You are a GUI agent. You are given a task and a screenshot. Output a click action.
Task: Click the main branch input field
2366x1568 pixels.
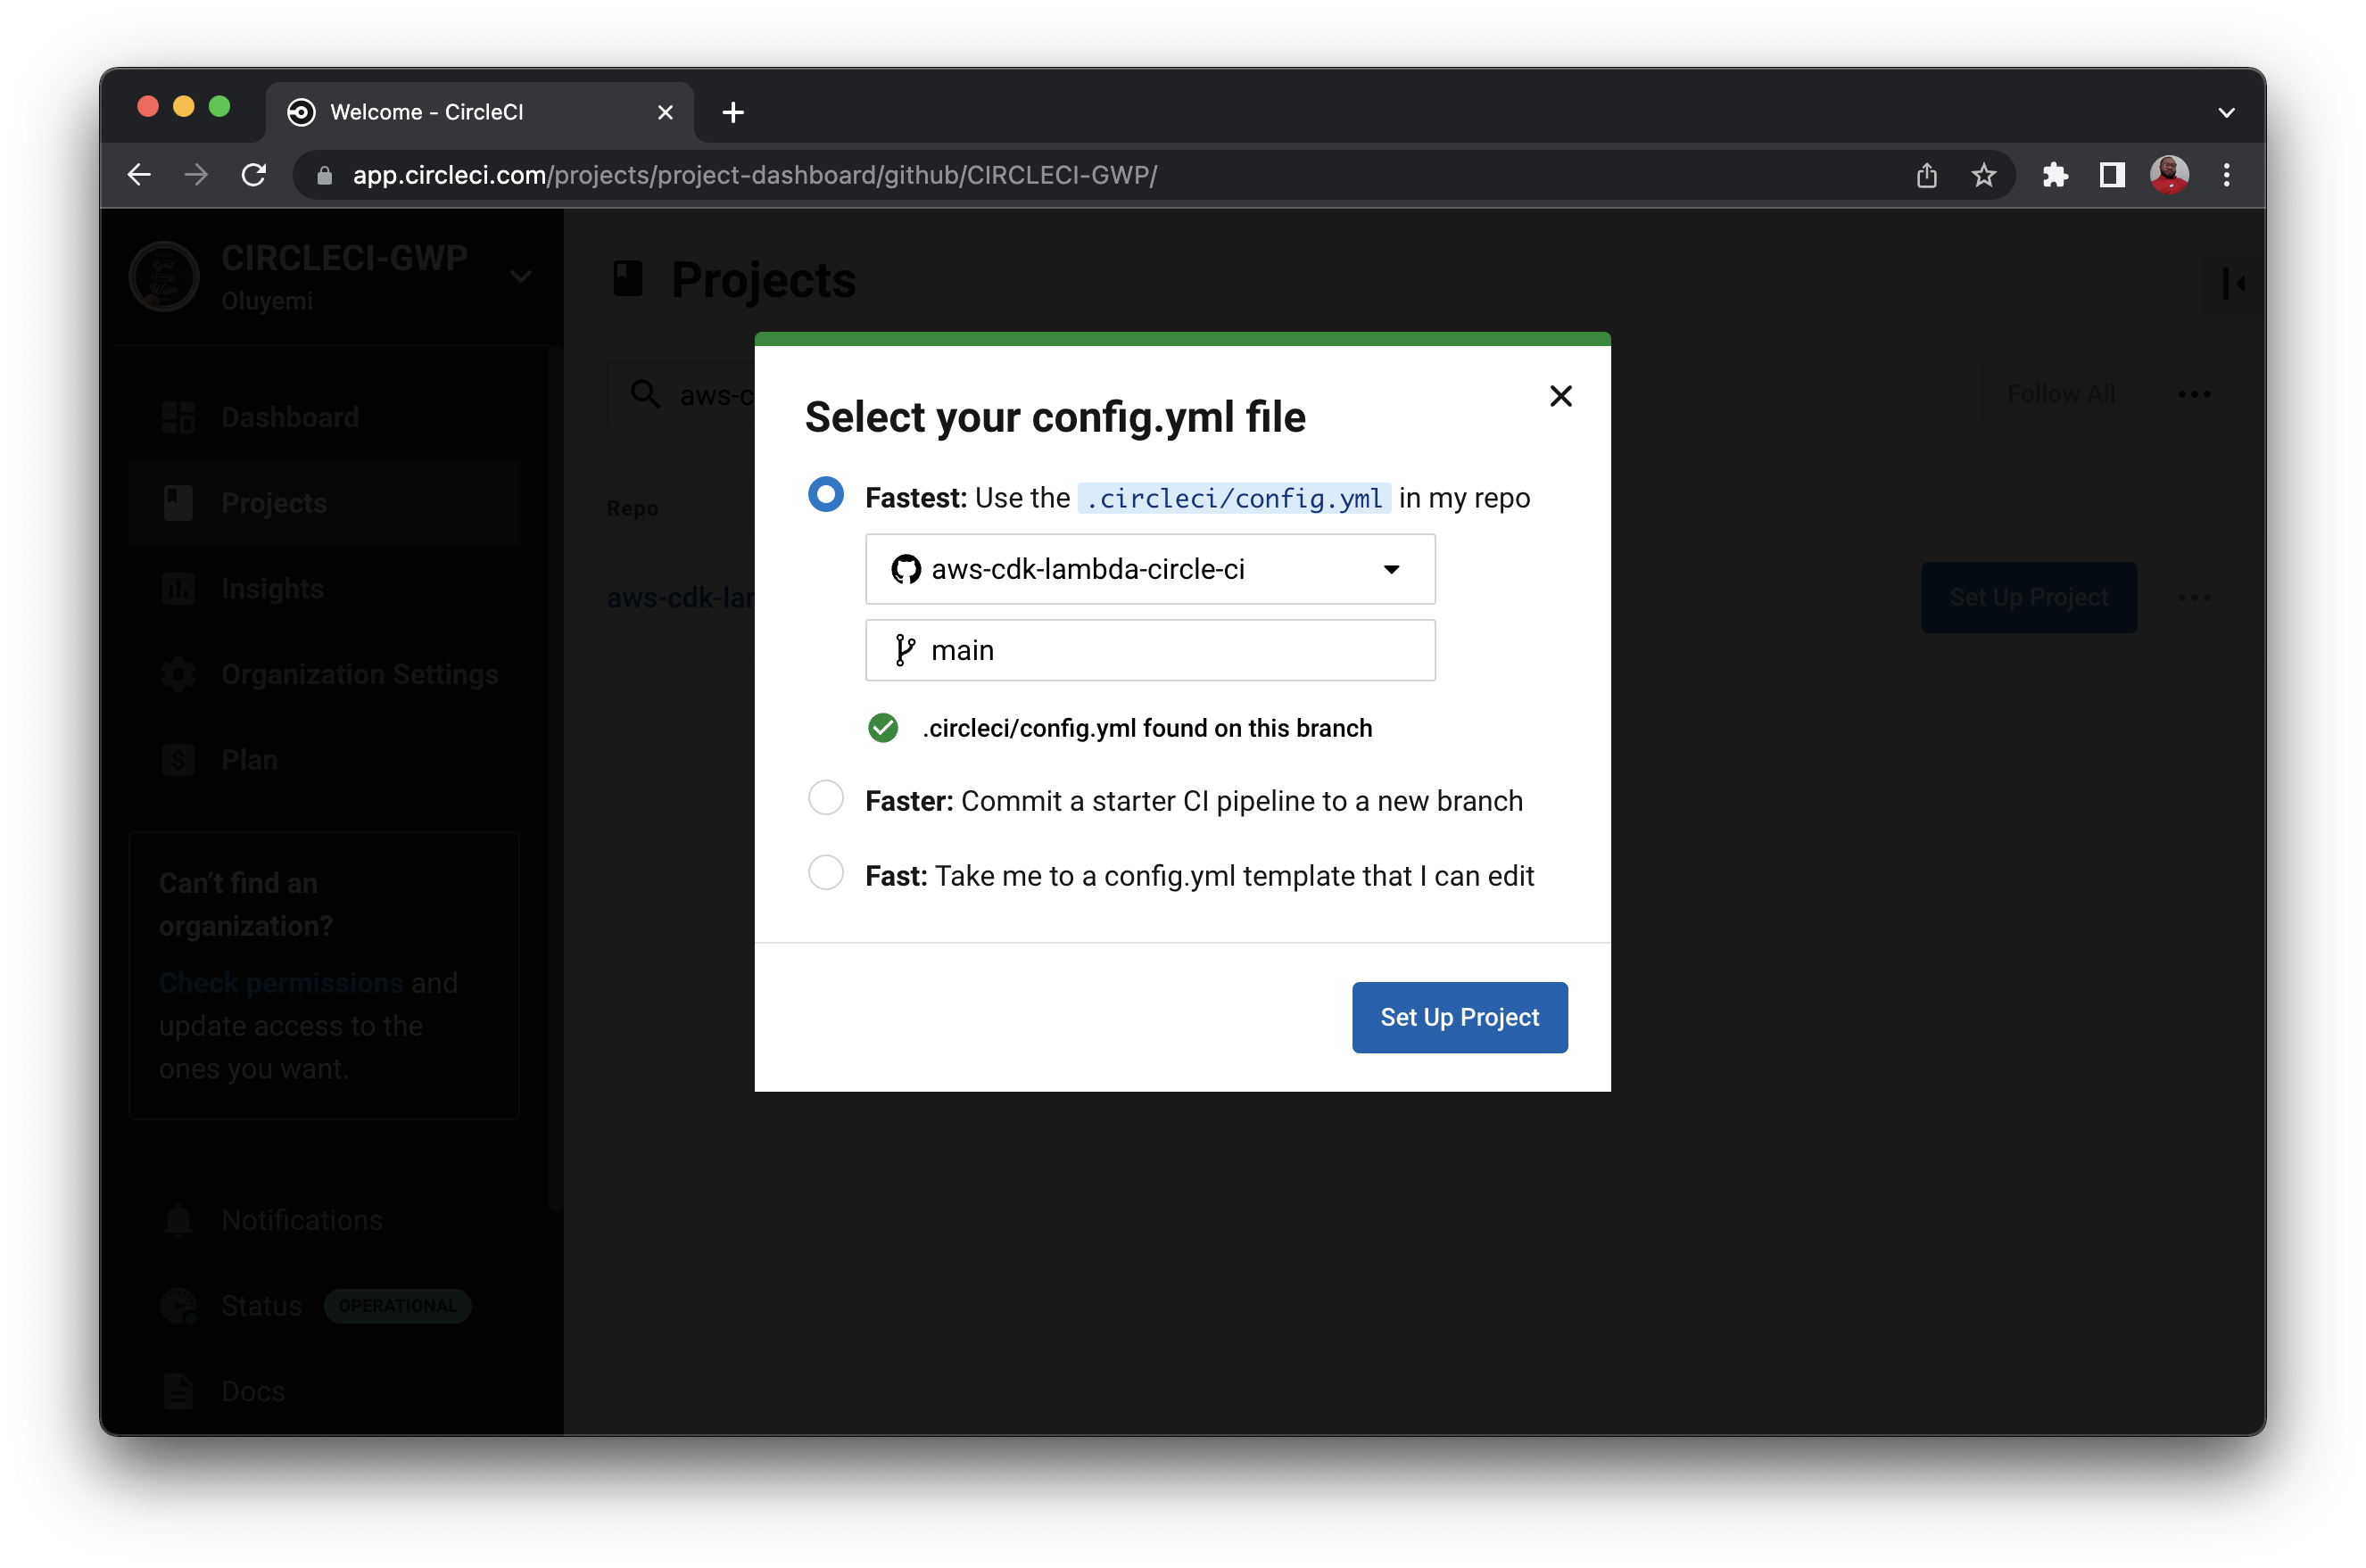[x=1150, y=650]
